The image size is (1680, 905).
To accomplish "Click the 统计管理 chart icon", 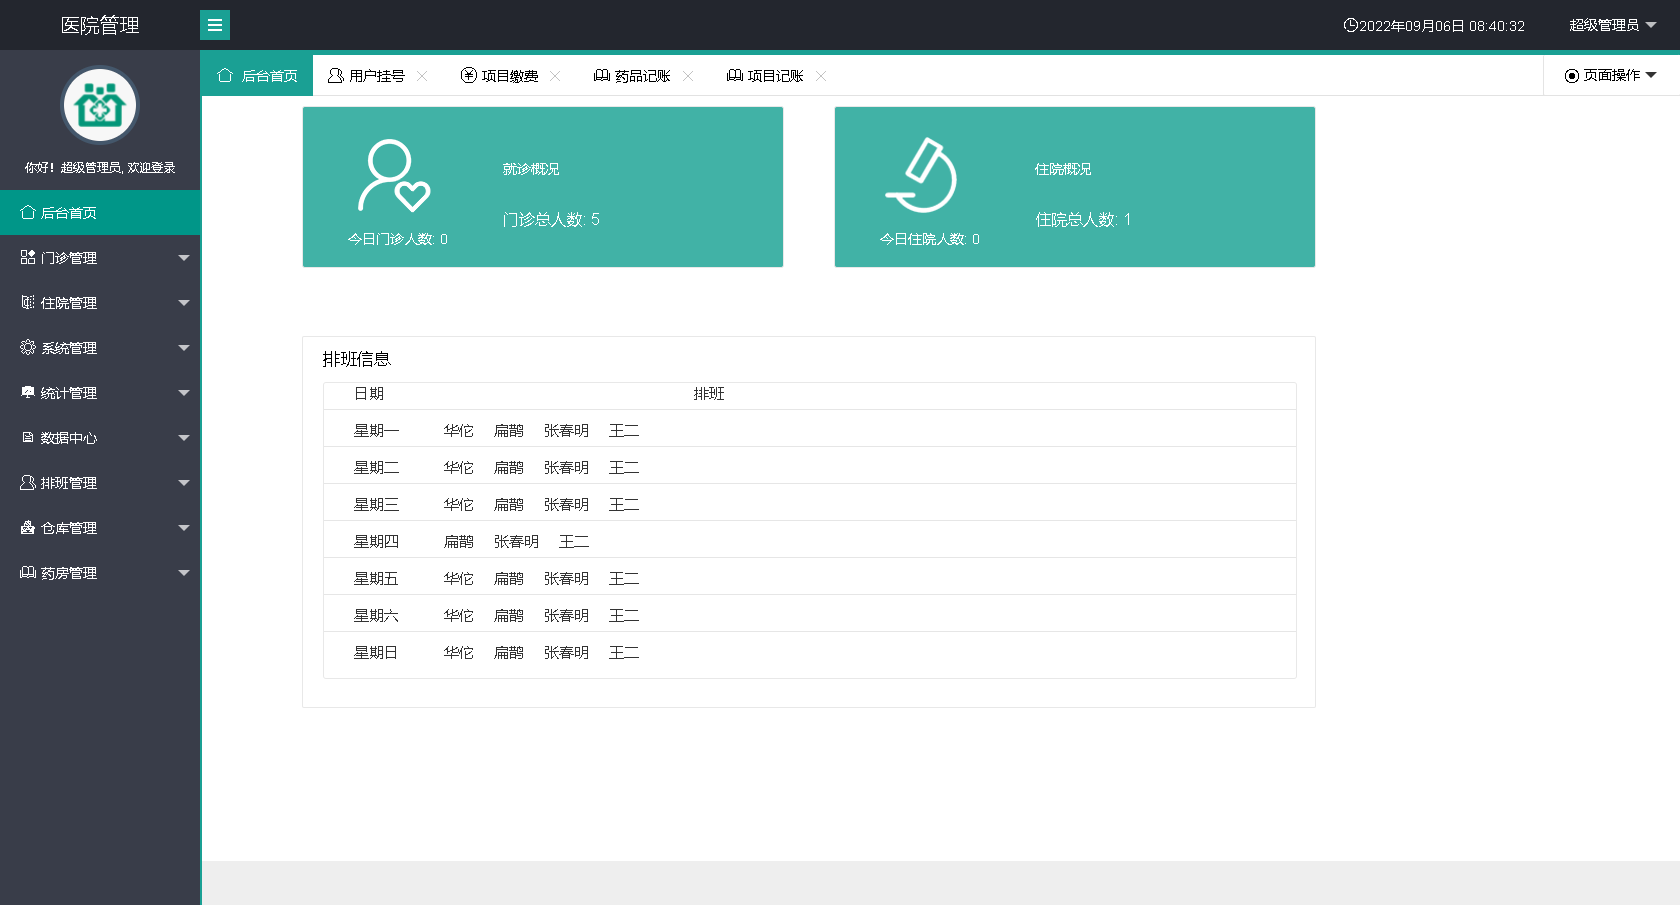I will pos(28,392).
